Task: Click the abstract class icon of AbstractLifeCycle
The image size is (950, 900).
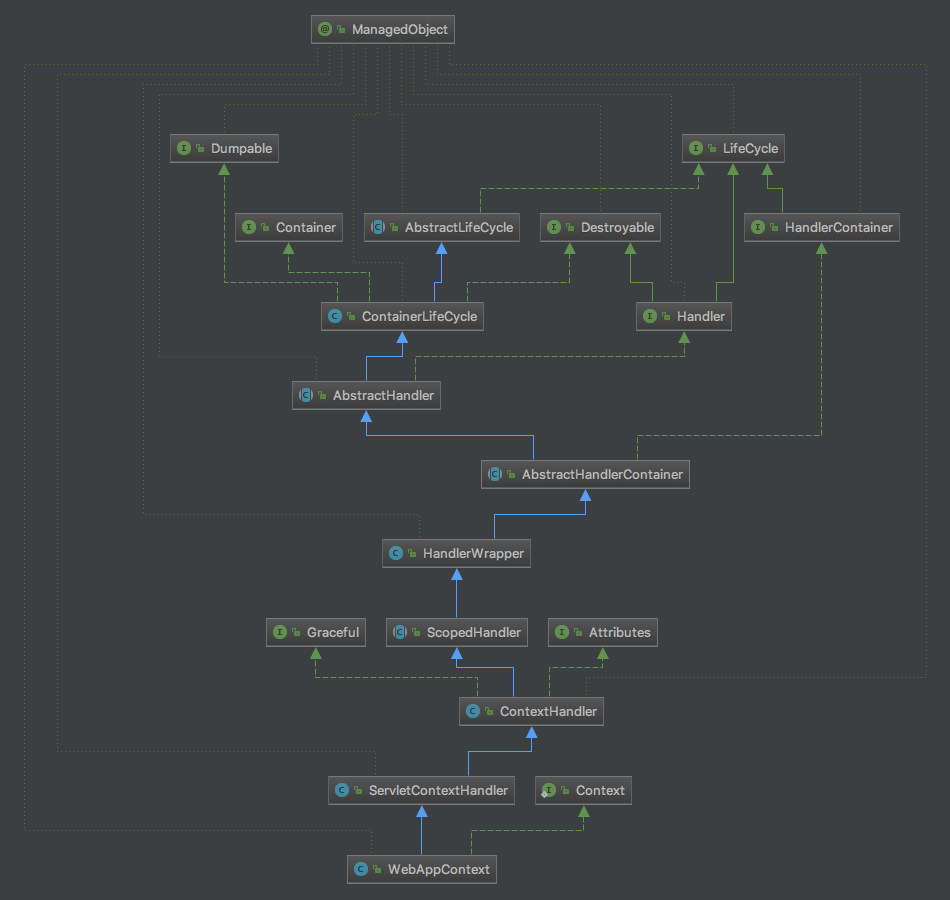Action: click(377, 227)
